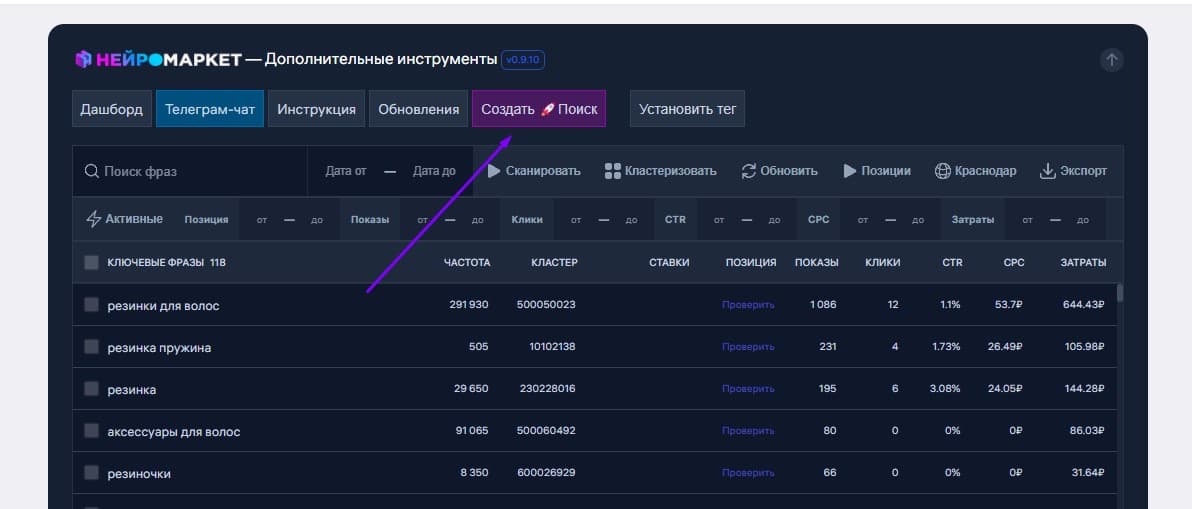The image size is (1192, 509).
Task: Click the Экспорт download icon
Action: click(1048, 171)
